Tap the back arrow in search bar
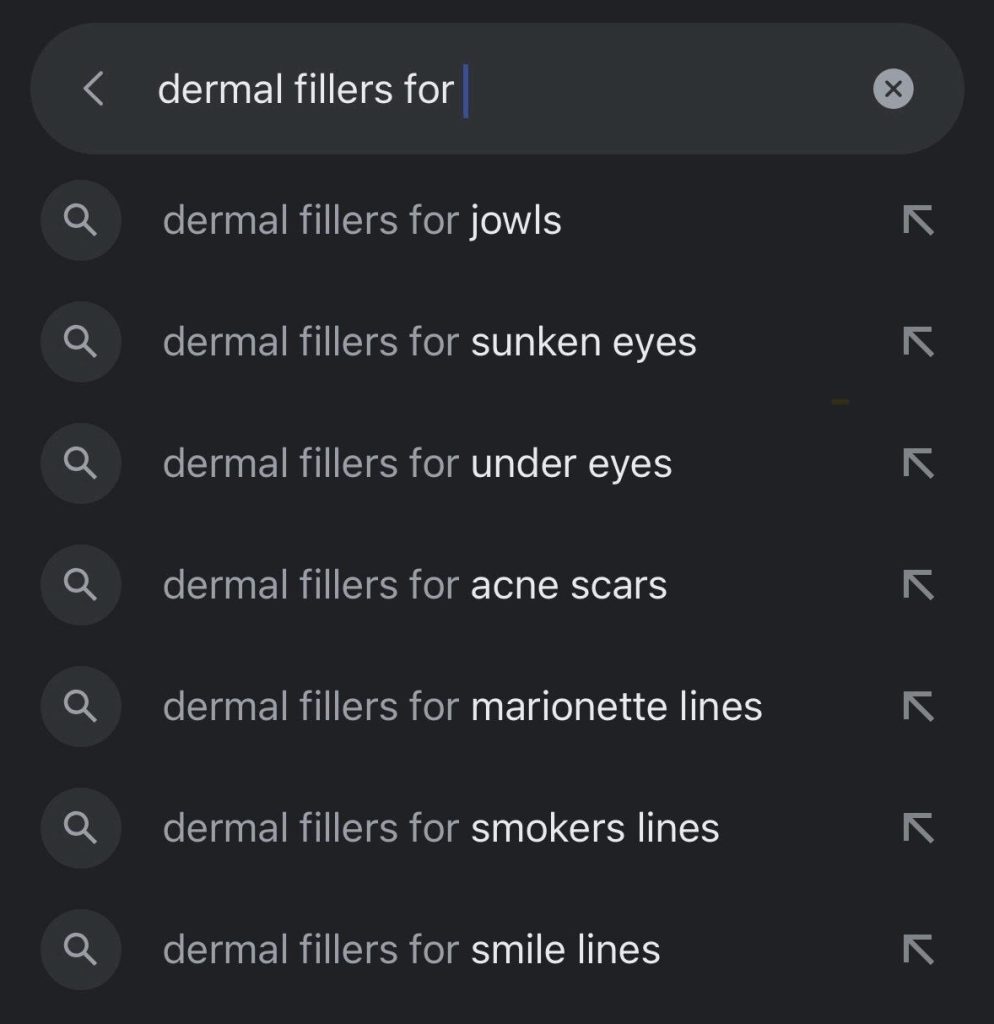The width and height of the screenshot is (994, 1024). tap(93, 89)
